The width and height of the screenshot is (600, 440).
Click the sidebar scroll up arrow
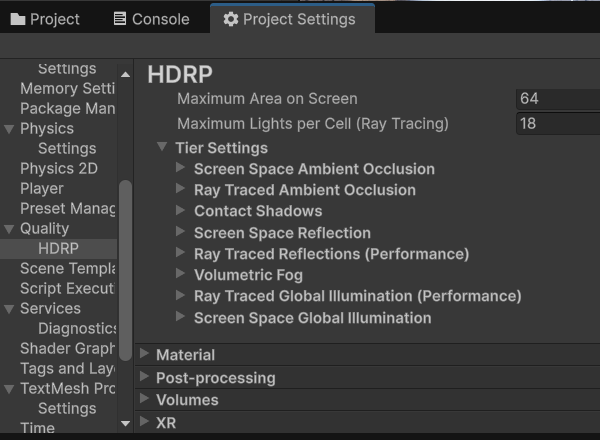coord(125,74)
